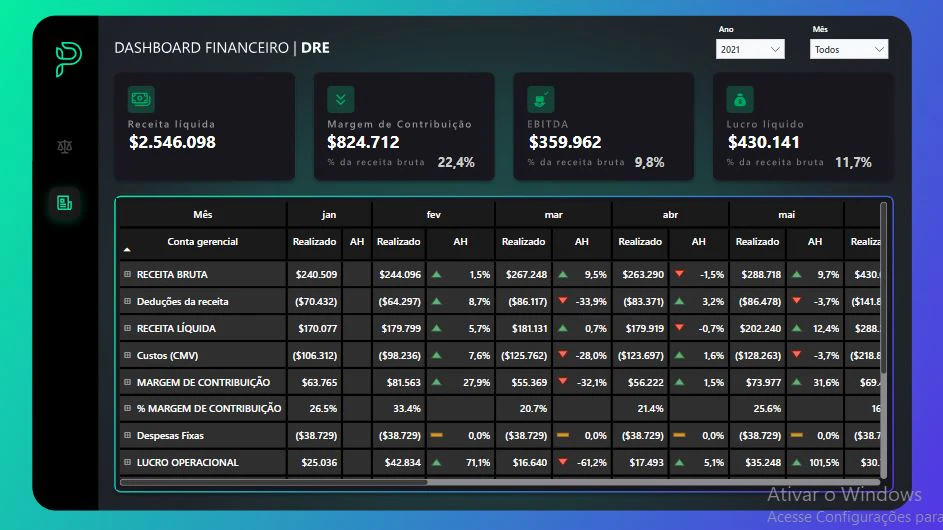Click the fev month header

click(434, 215)
